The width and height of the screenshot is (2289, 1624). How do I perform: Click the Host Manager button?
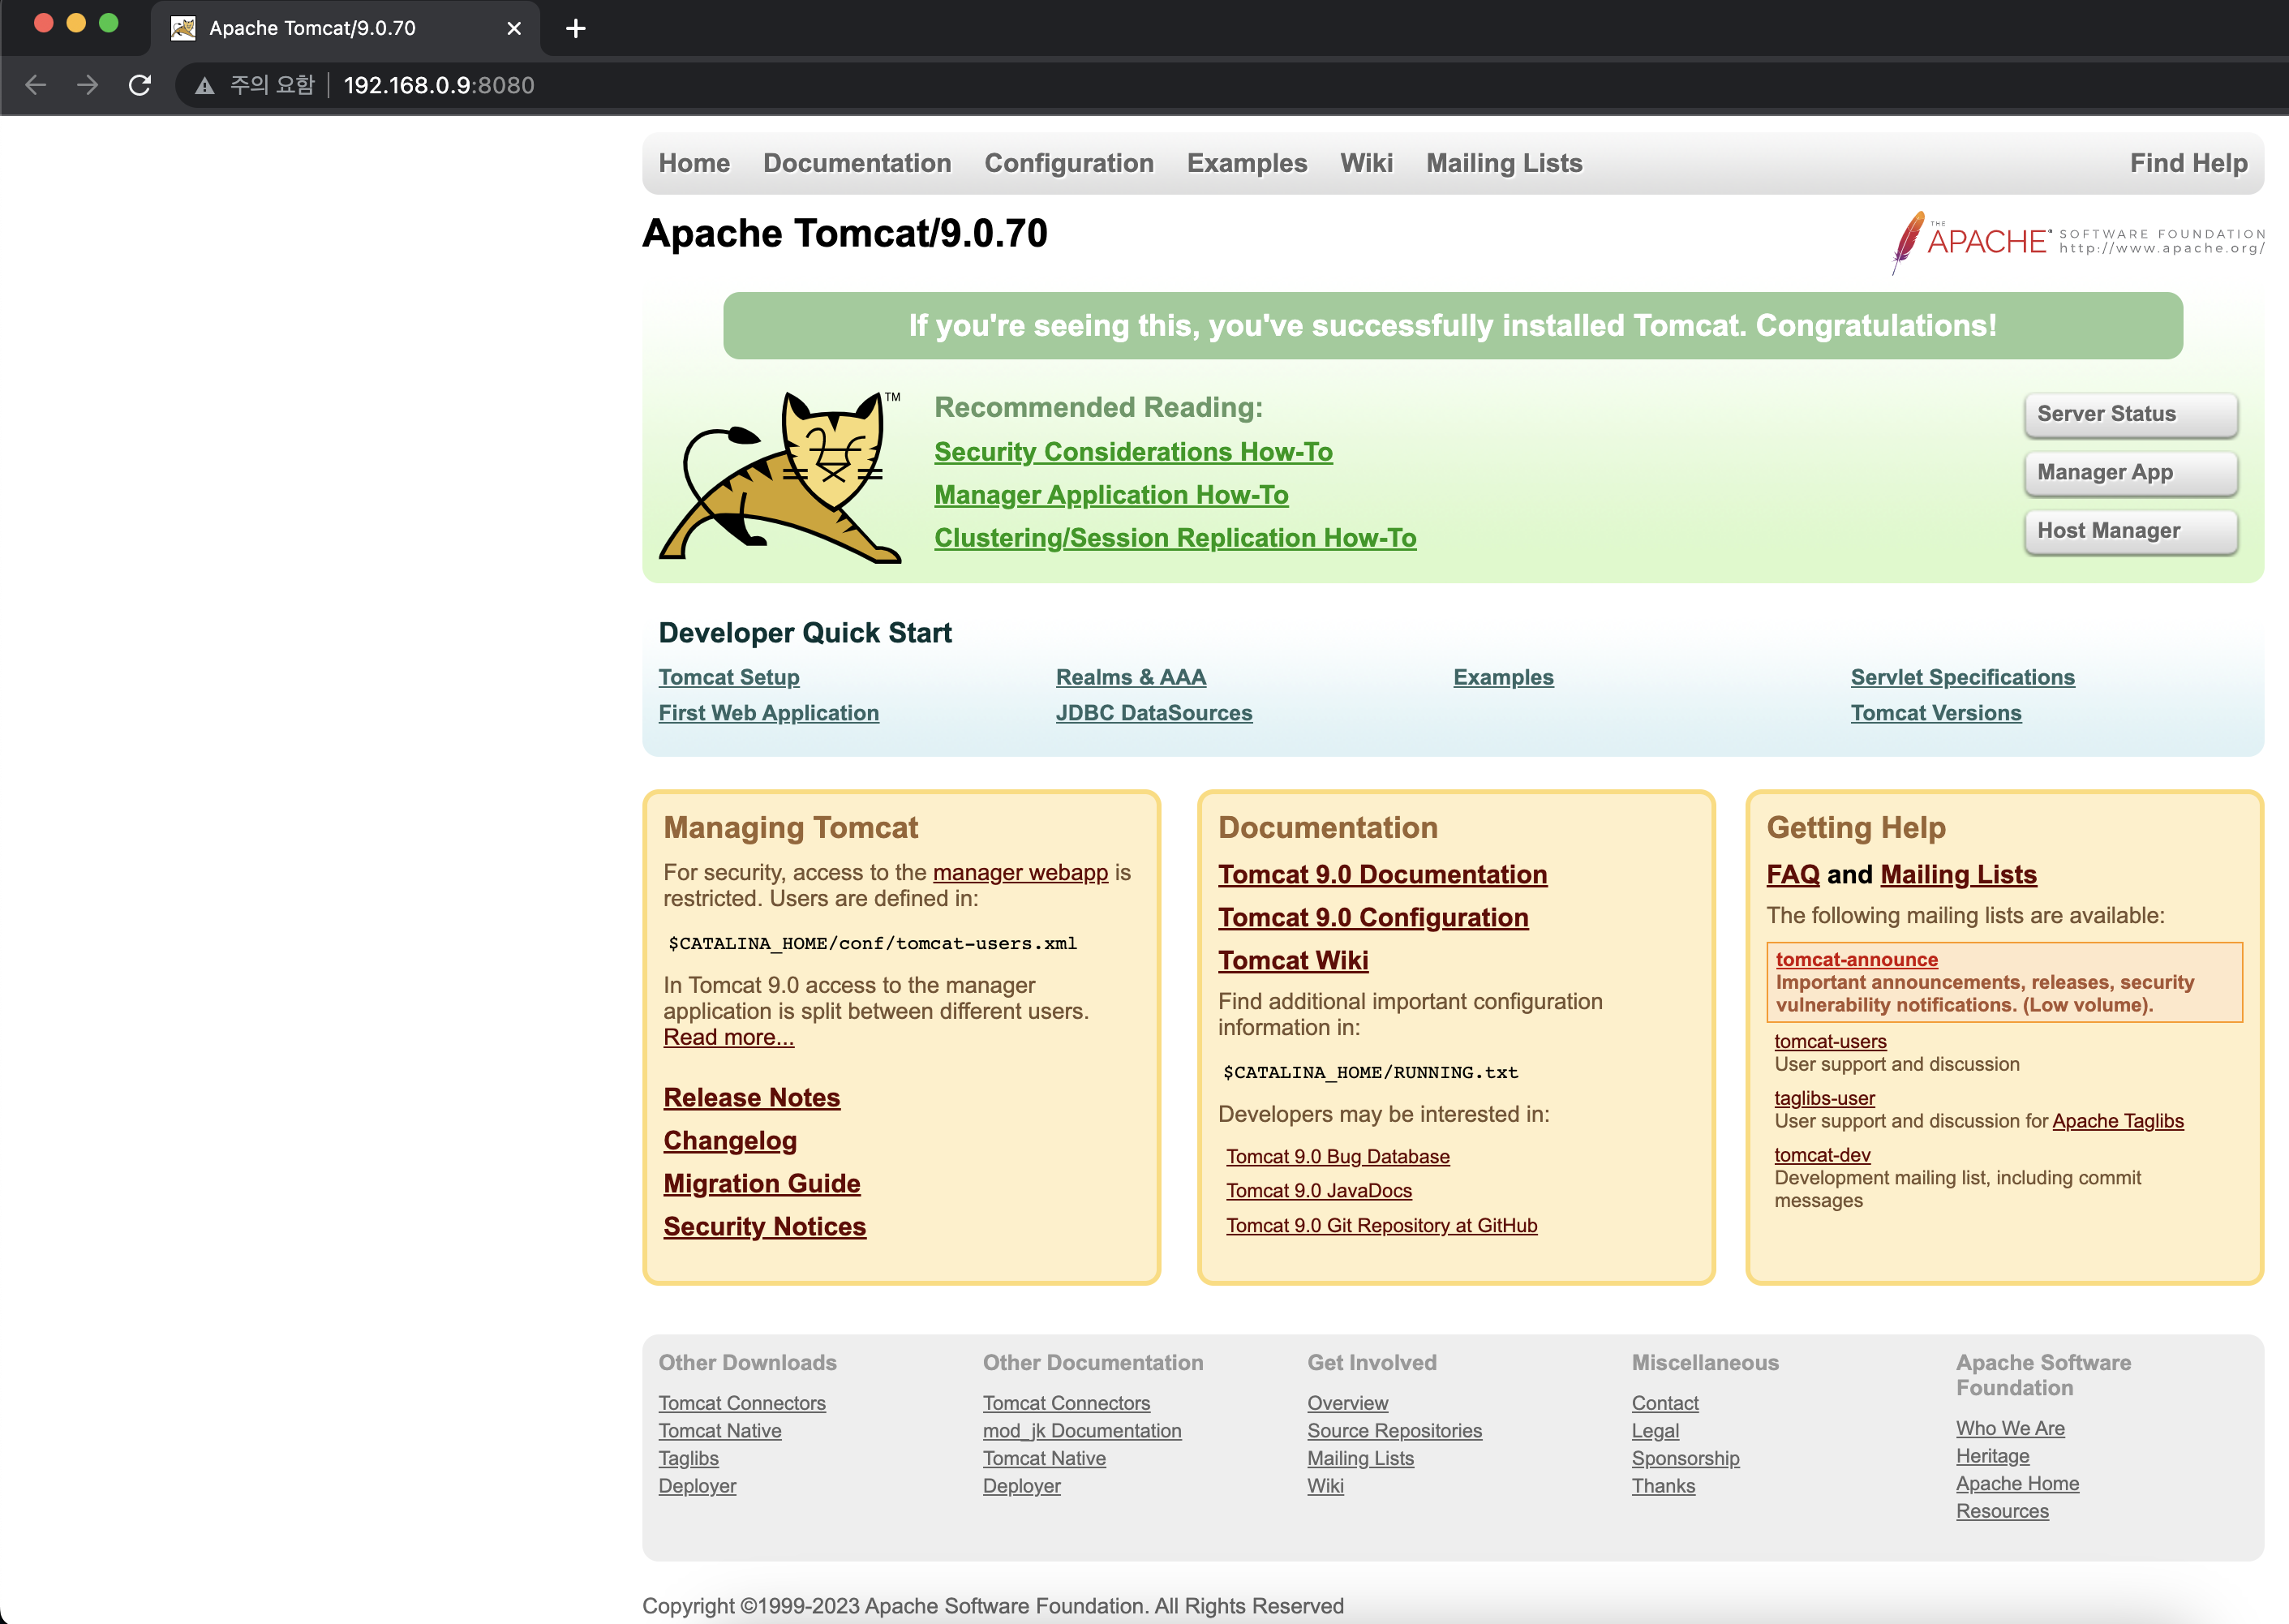click(2131, 531)
